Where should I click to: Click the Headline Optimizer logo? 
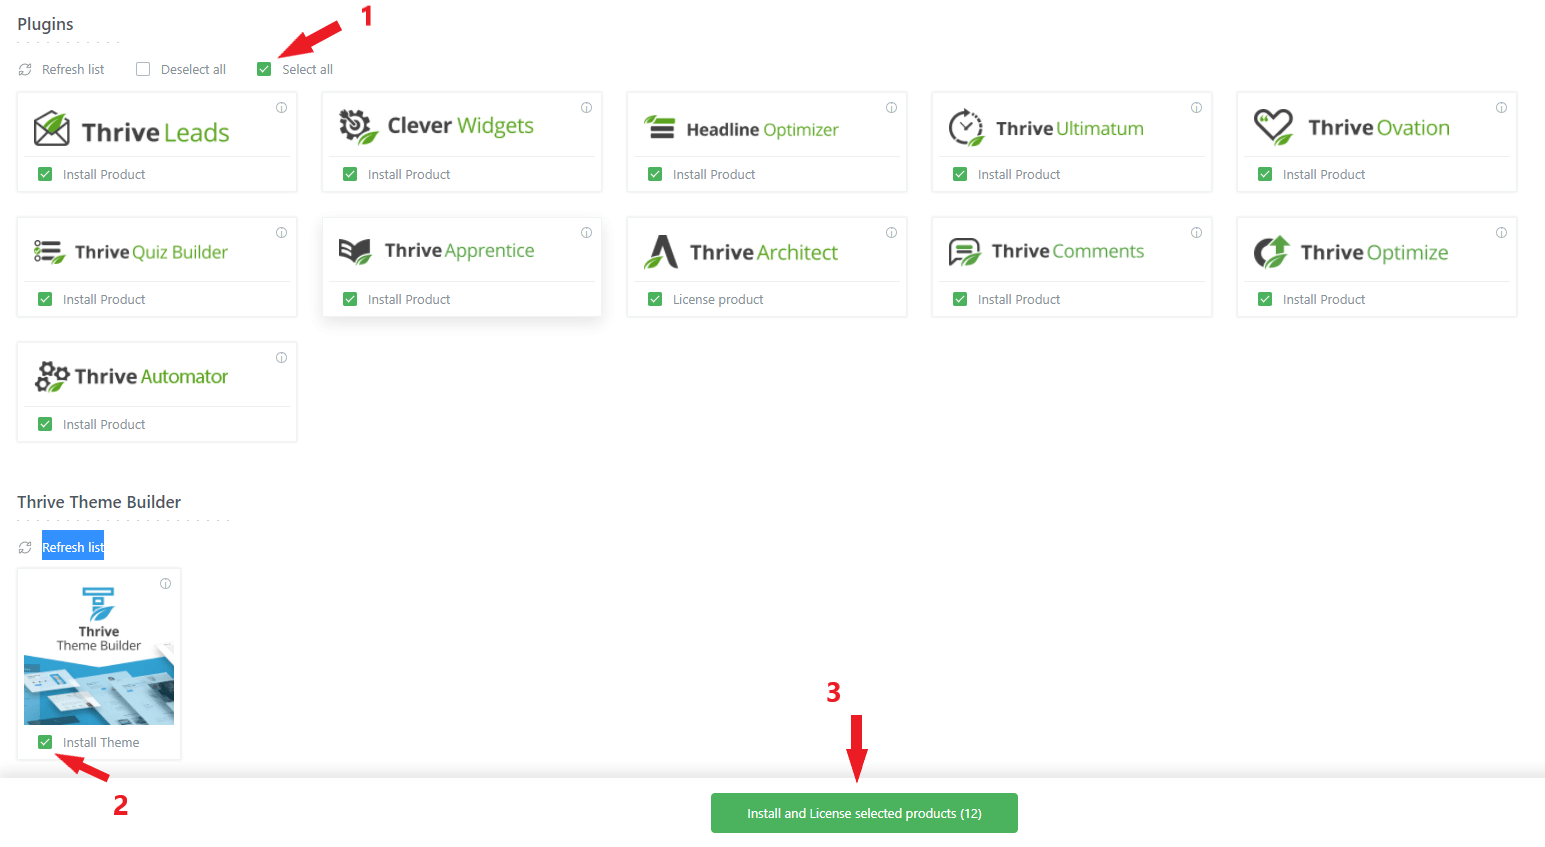pyautogui.click(x=741, y=128)
